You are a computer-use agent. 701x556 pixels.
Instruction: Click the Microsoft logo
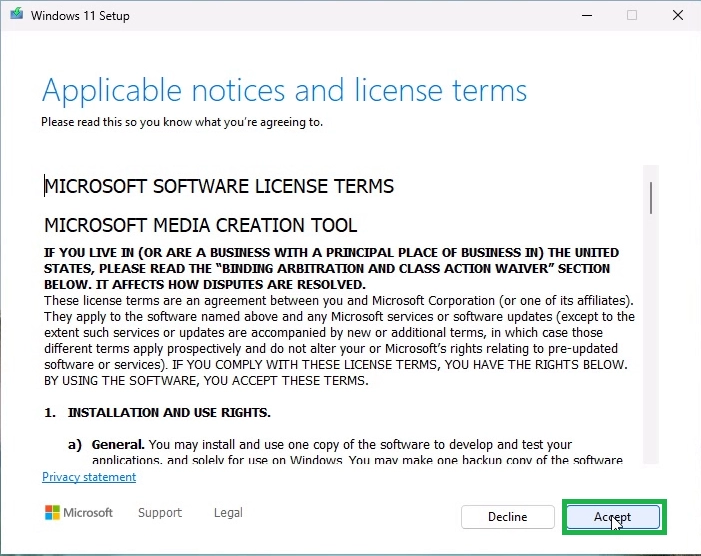[x=79, y=512]
